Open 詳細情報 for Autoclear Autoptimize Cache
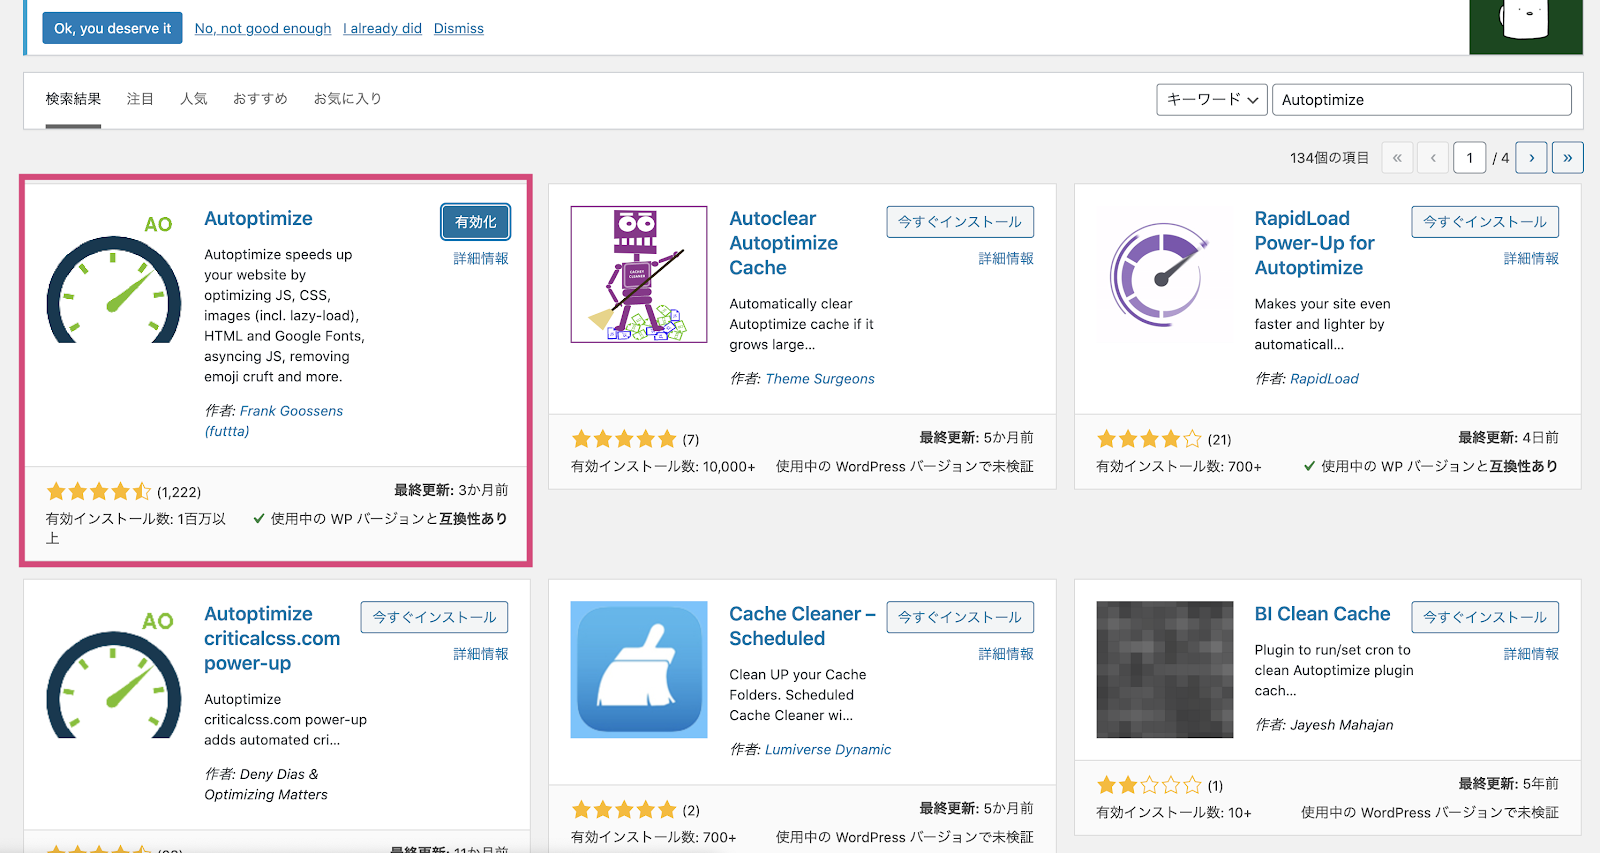Viewport: 1600px width, 853px height. pyautogui.click(x=1006, y=258)
